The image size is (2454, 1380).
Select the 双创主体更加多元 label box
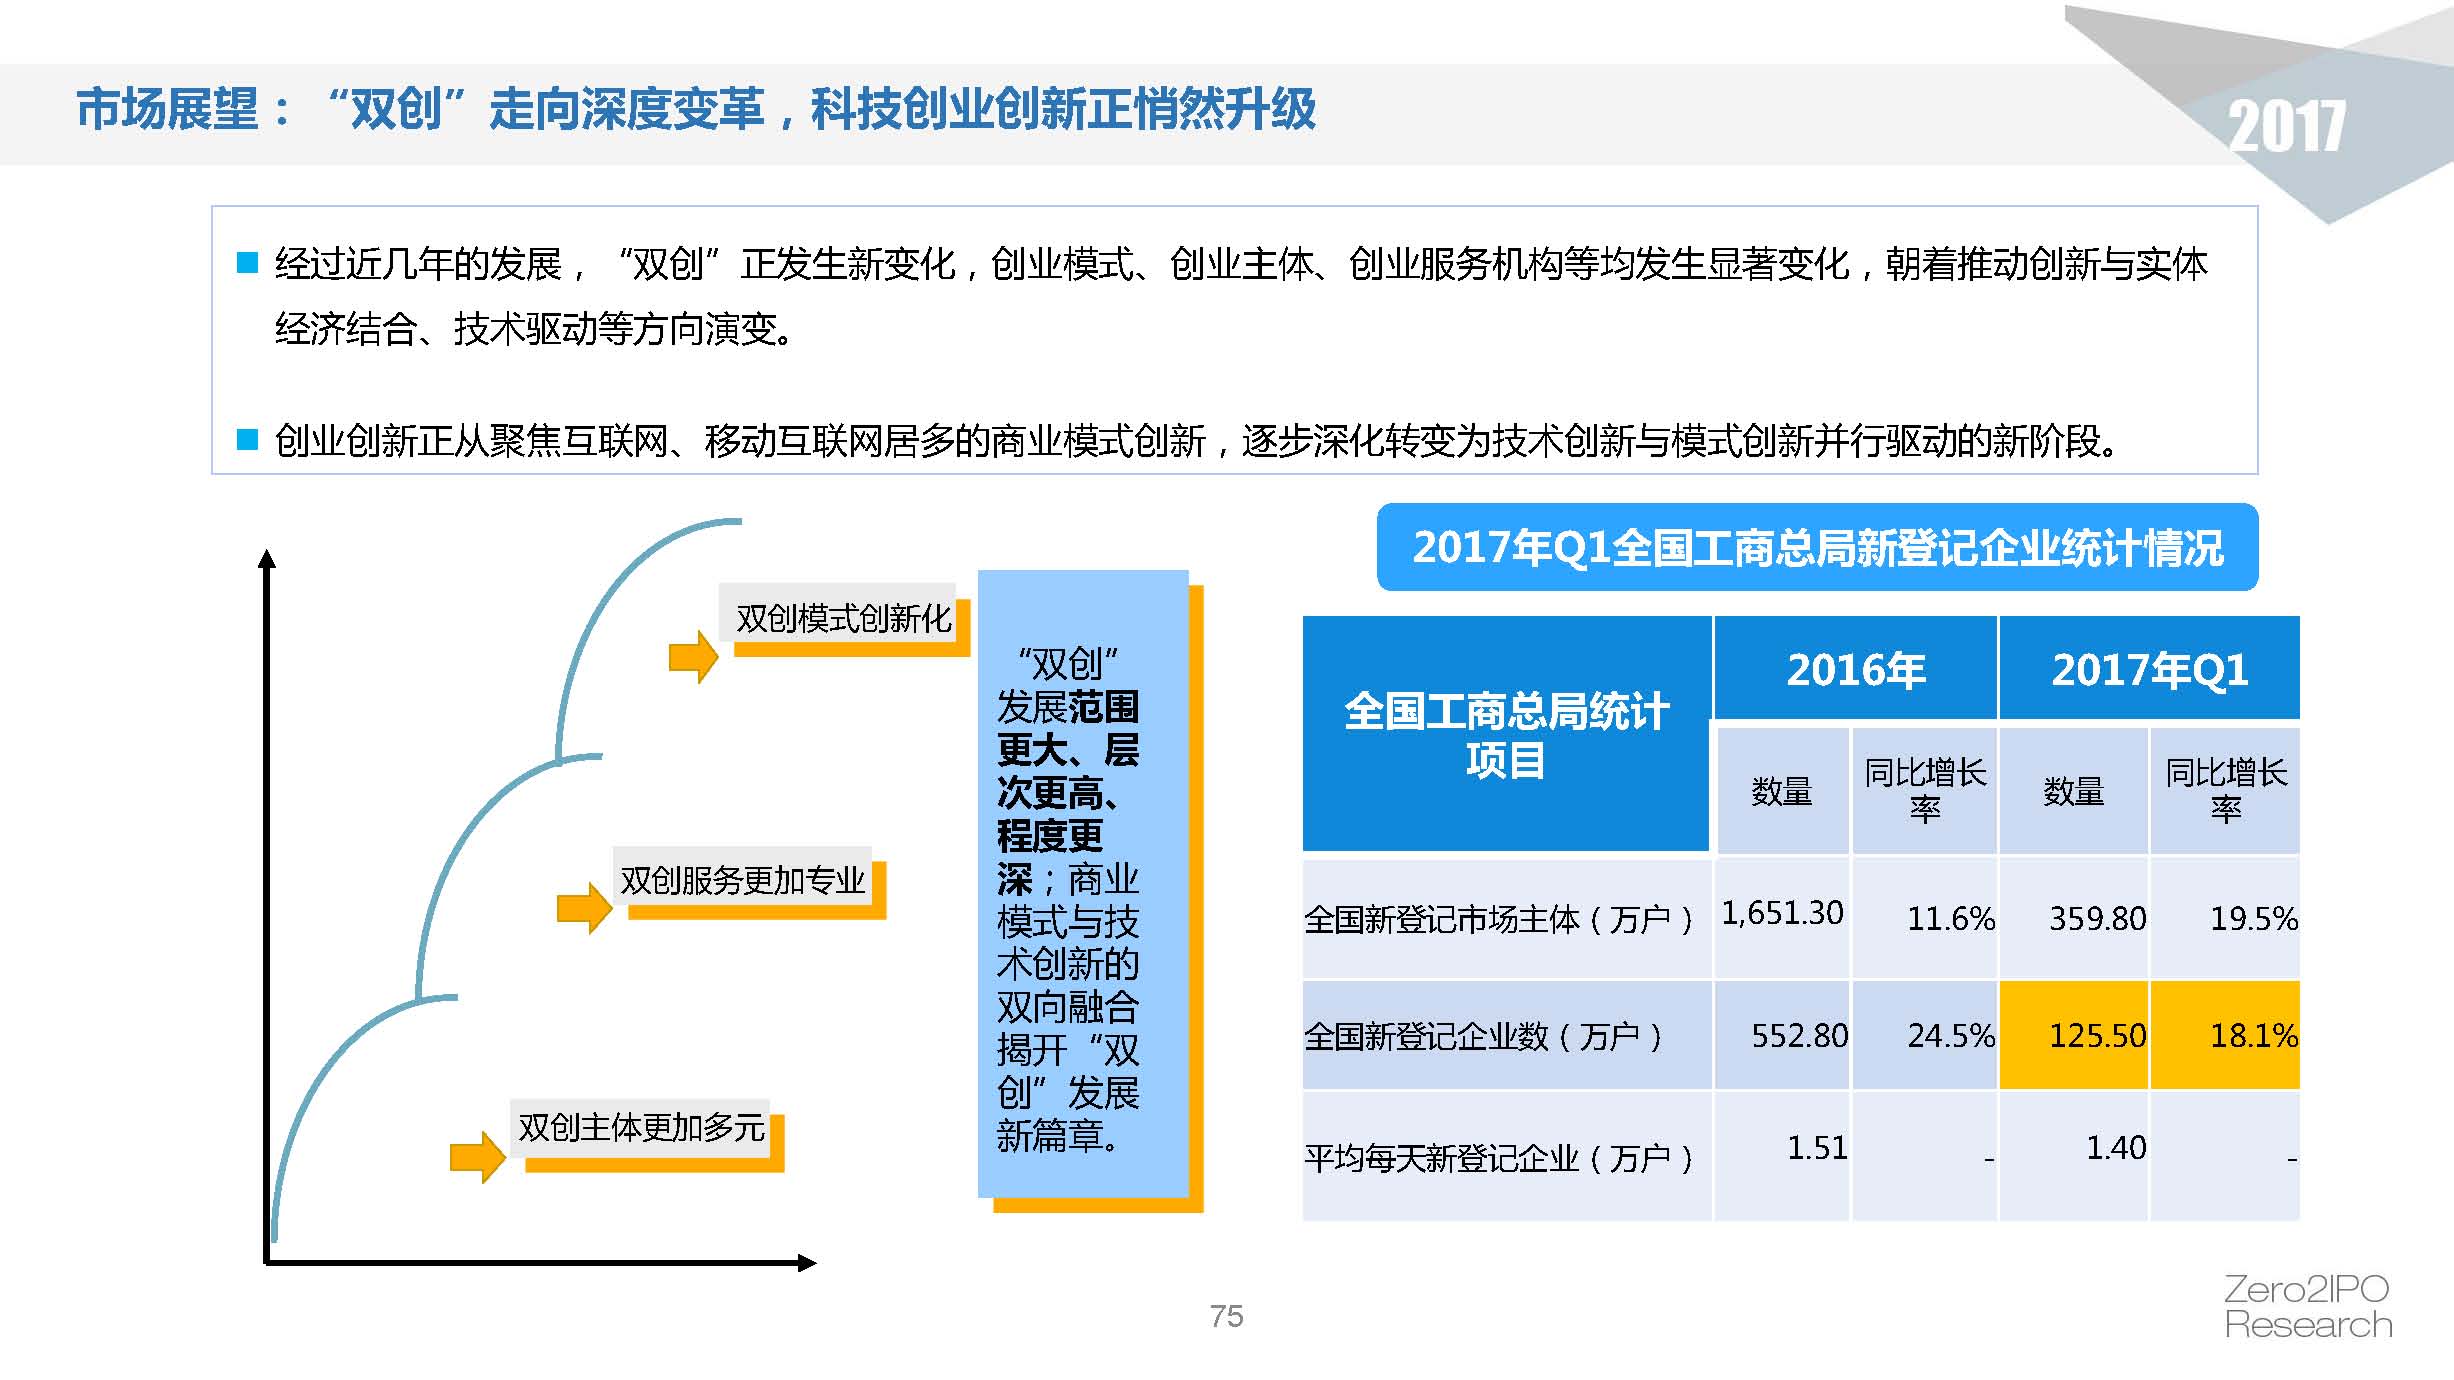(641, 1128)
